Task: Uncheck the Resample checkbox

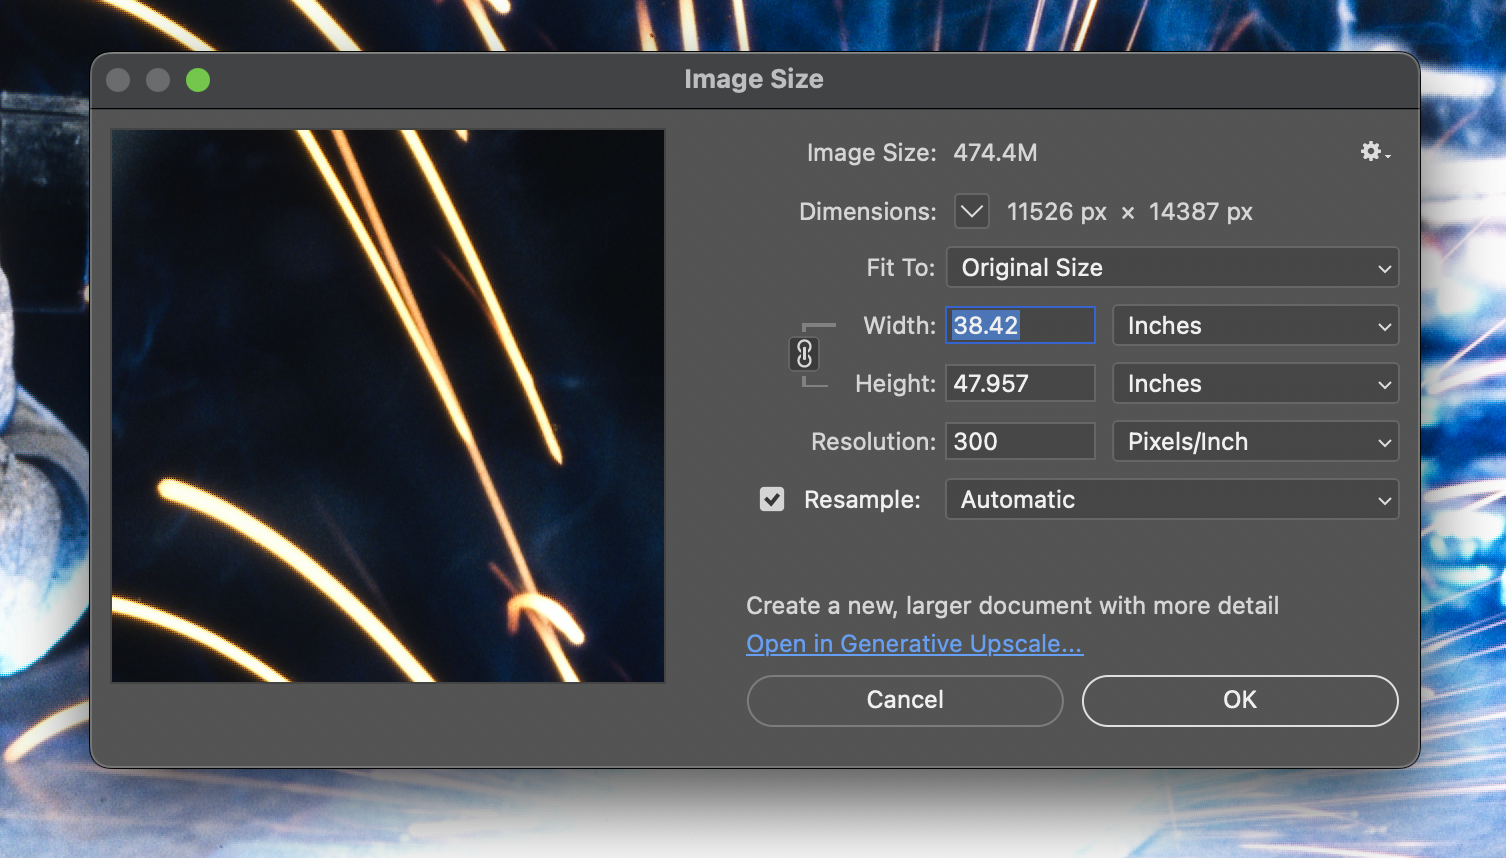Action: 772,499
